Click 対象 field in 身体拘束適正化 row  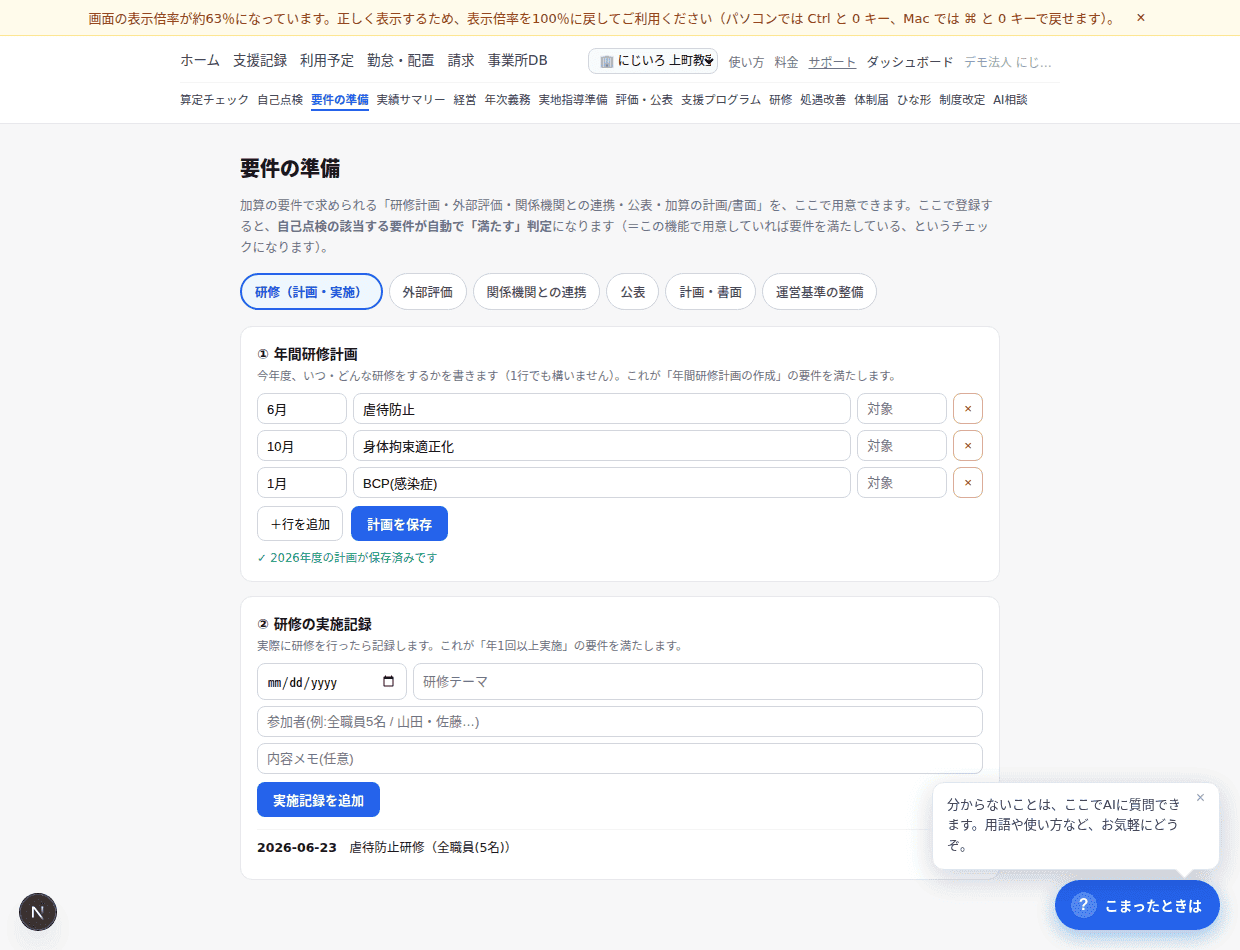902,446
